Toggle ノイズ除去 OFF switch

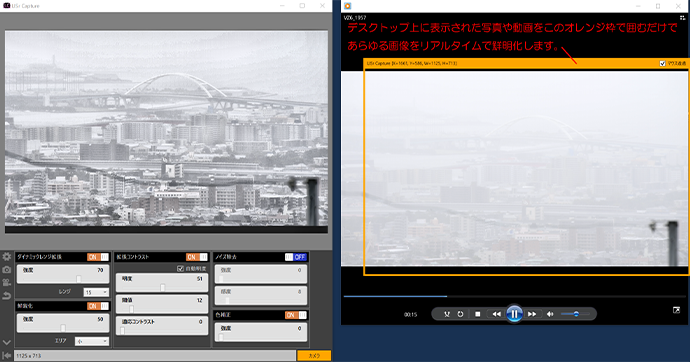point(296,257)
